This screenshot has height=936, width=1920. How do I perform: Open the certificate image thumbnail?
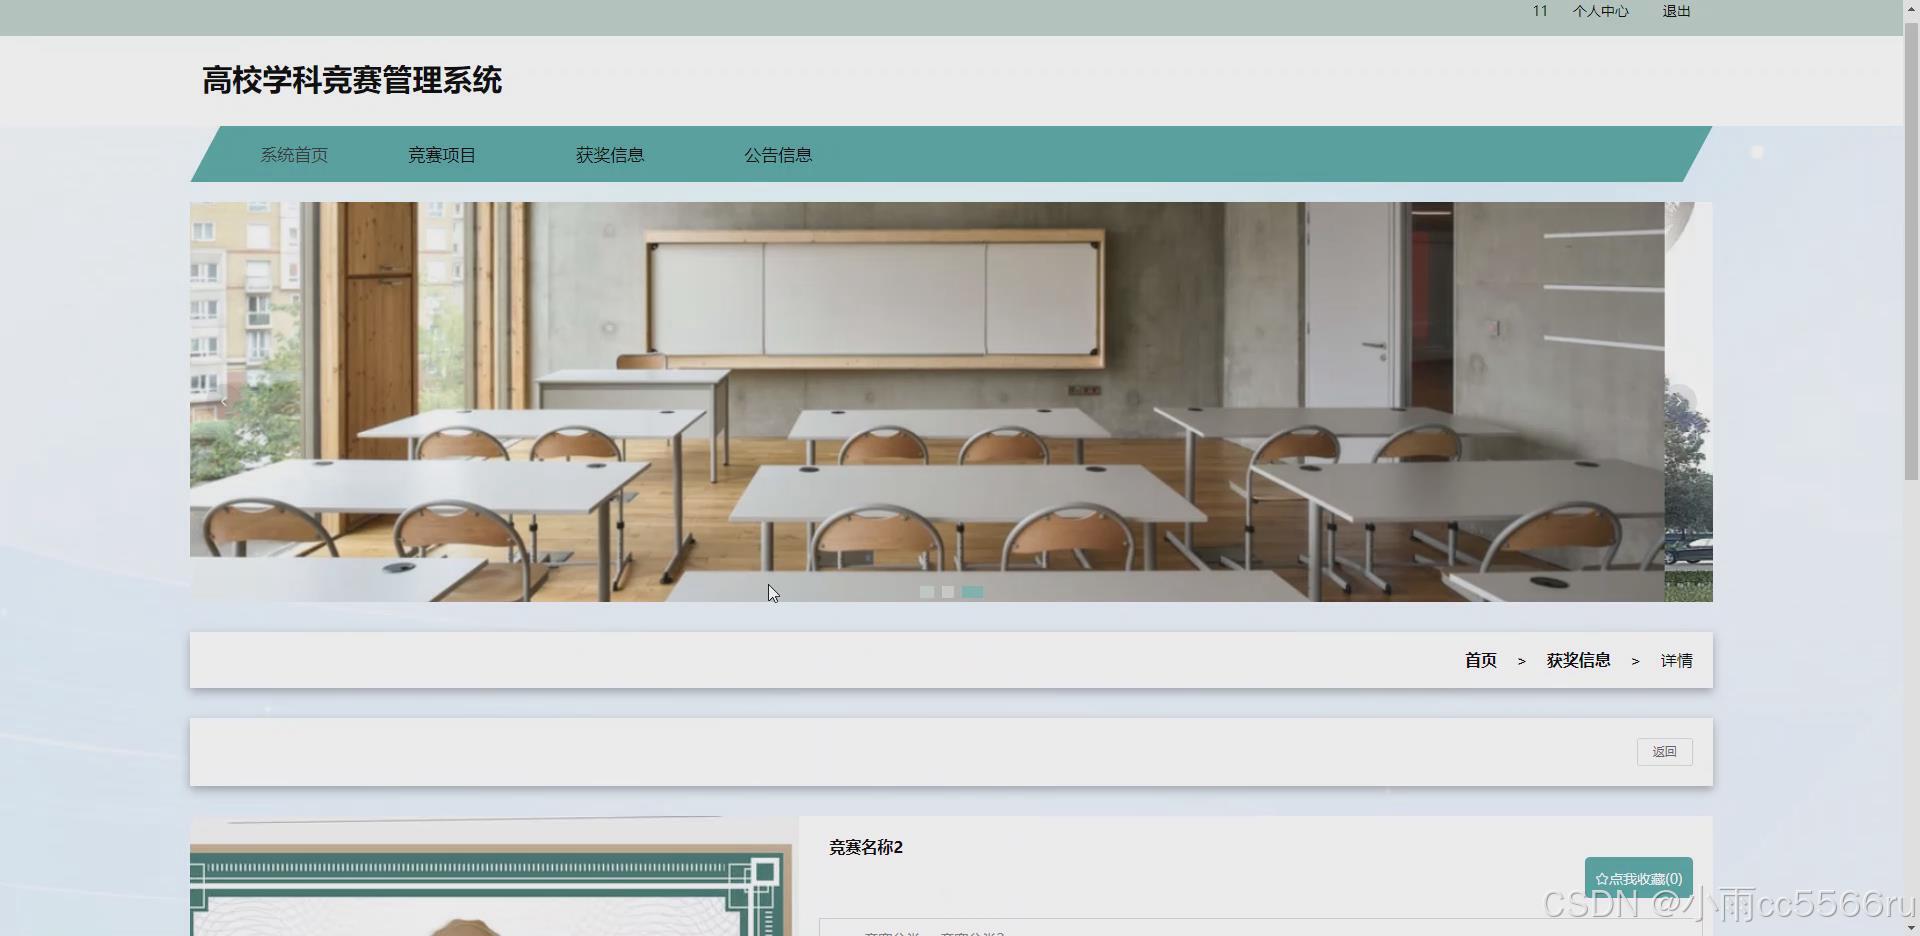(x=494, y=876)
